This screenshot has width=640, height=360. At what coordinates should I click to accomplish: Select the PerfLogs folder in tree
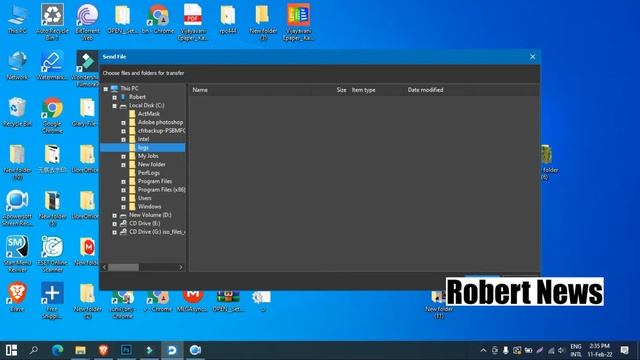[x=149, y=173]
